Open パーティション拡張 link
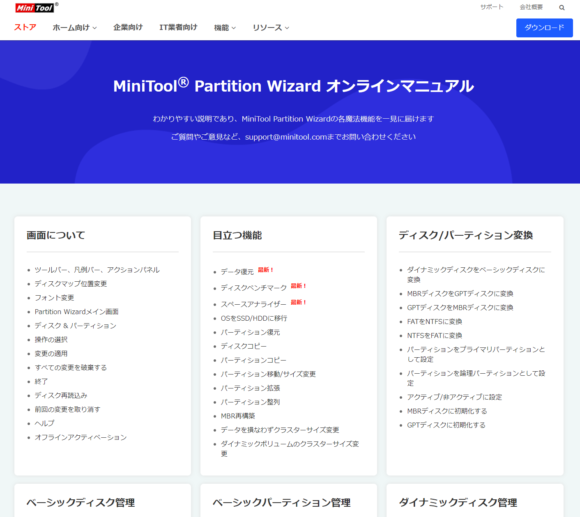580x517 pixels. pyautogui.click(x=250, y=388)
